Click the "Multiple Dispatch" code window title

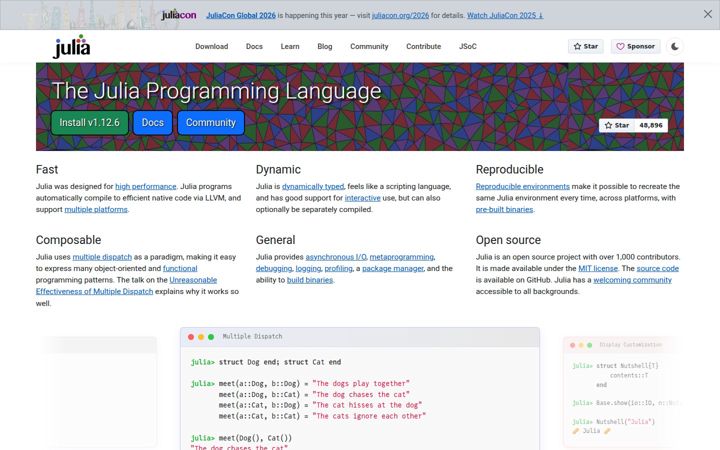tap(252, 337)
